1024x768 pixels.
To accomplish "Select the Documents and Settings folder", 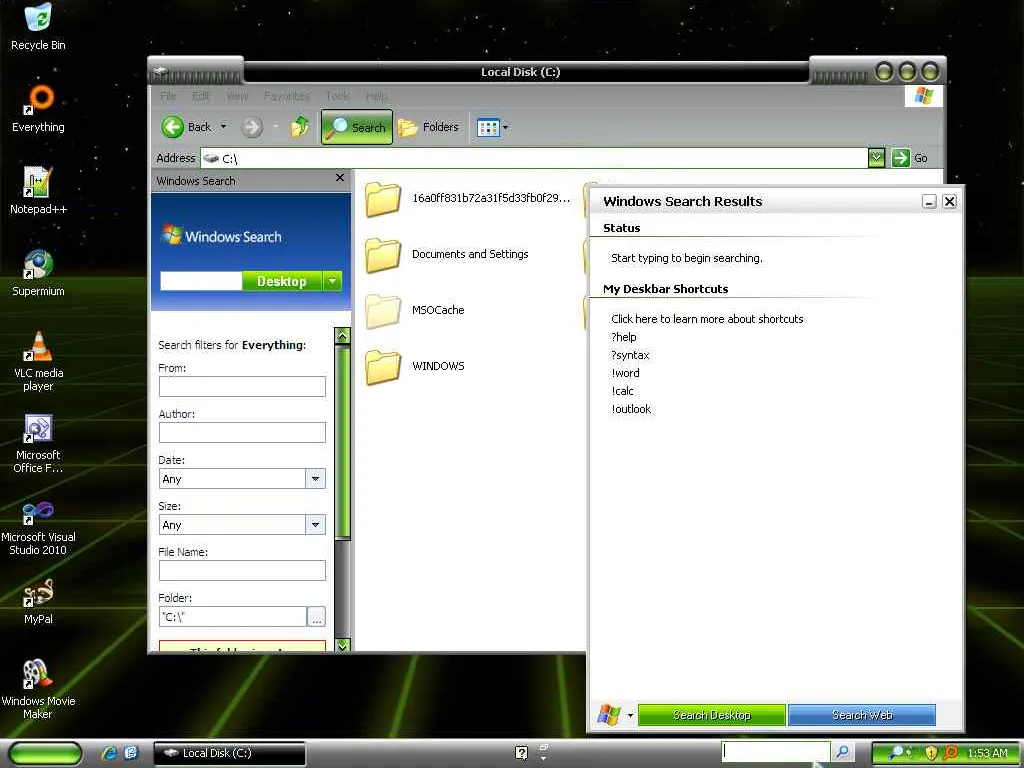I will tap(447, 254).
